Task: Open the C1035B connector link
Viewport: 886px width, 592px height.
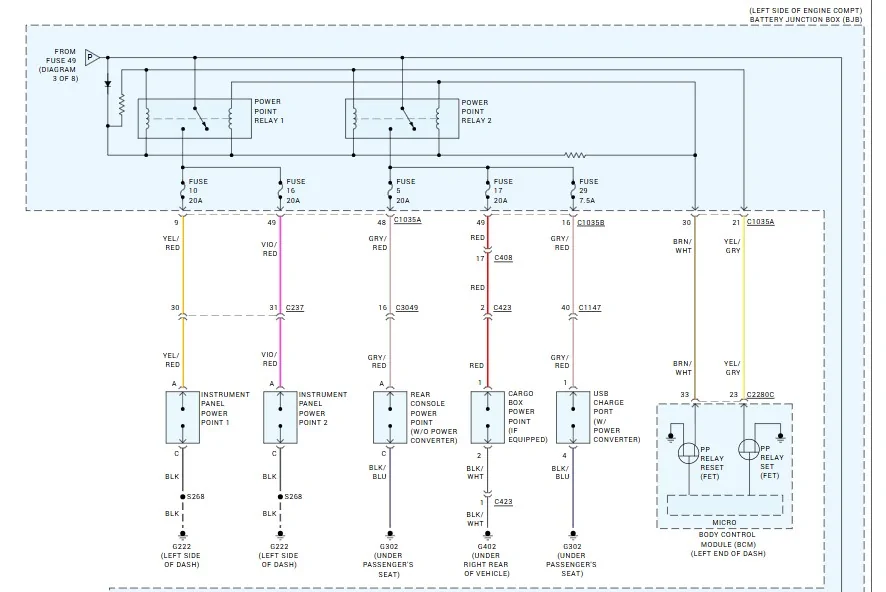Action: point(590,223)
